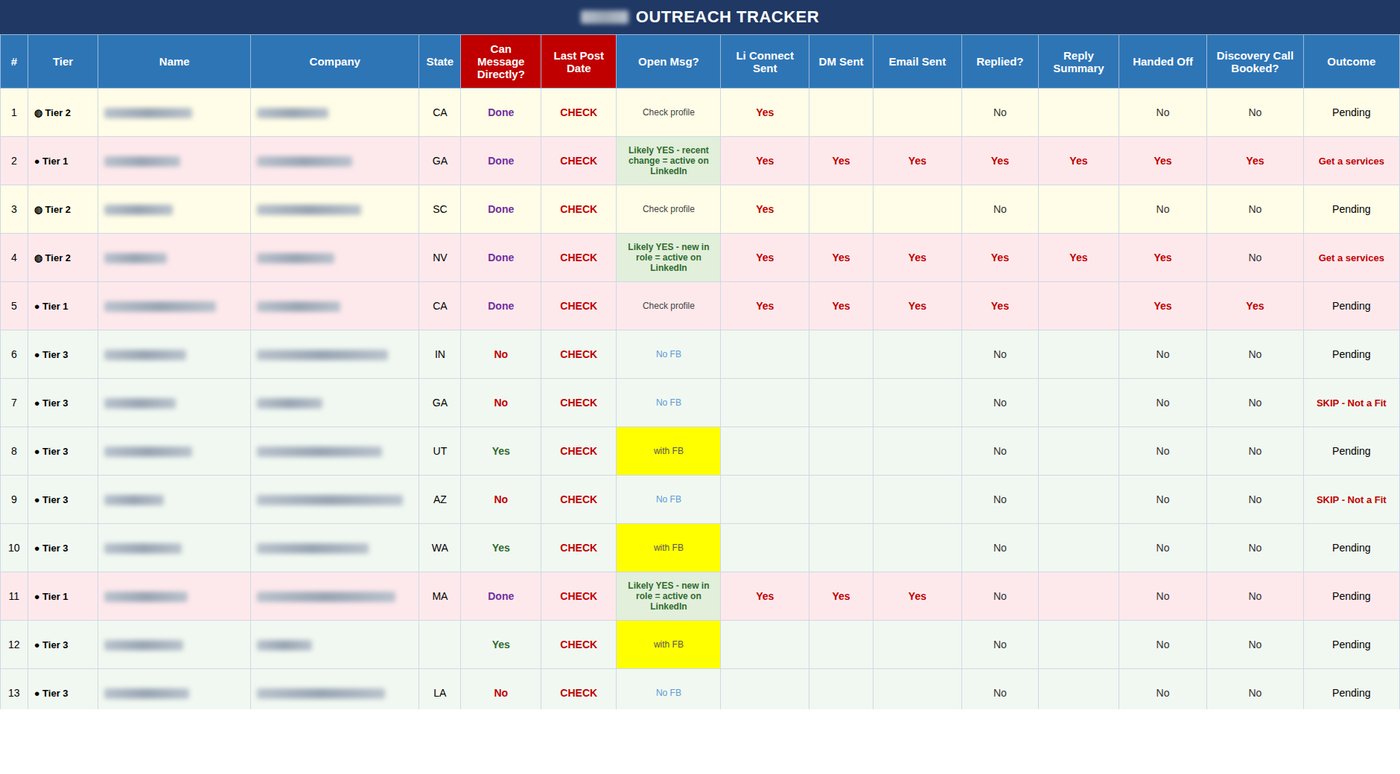Screen dimensions: 1400x774
Task: Select the State column header
Action: pyautogui.click(x=440, y=61)
